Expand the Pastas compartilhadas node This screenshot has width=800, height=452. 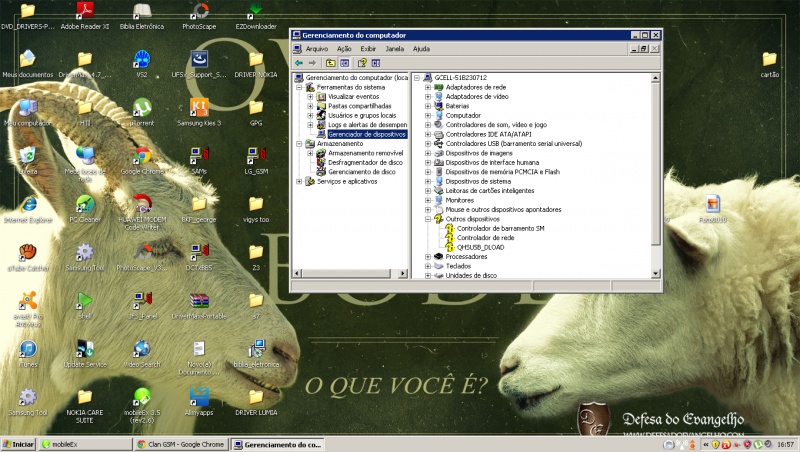click(x=310, y=106)
